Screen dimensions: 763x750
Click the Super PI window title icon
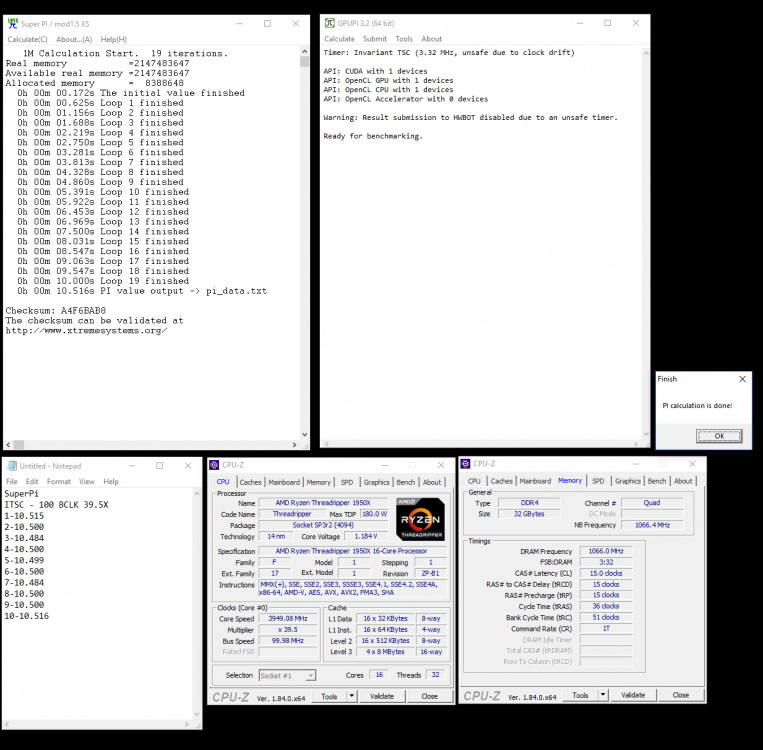[13, 23]
